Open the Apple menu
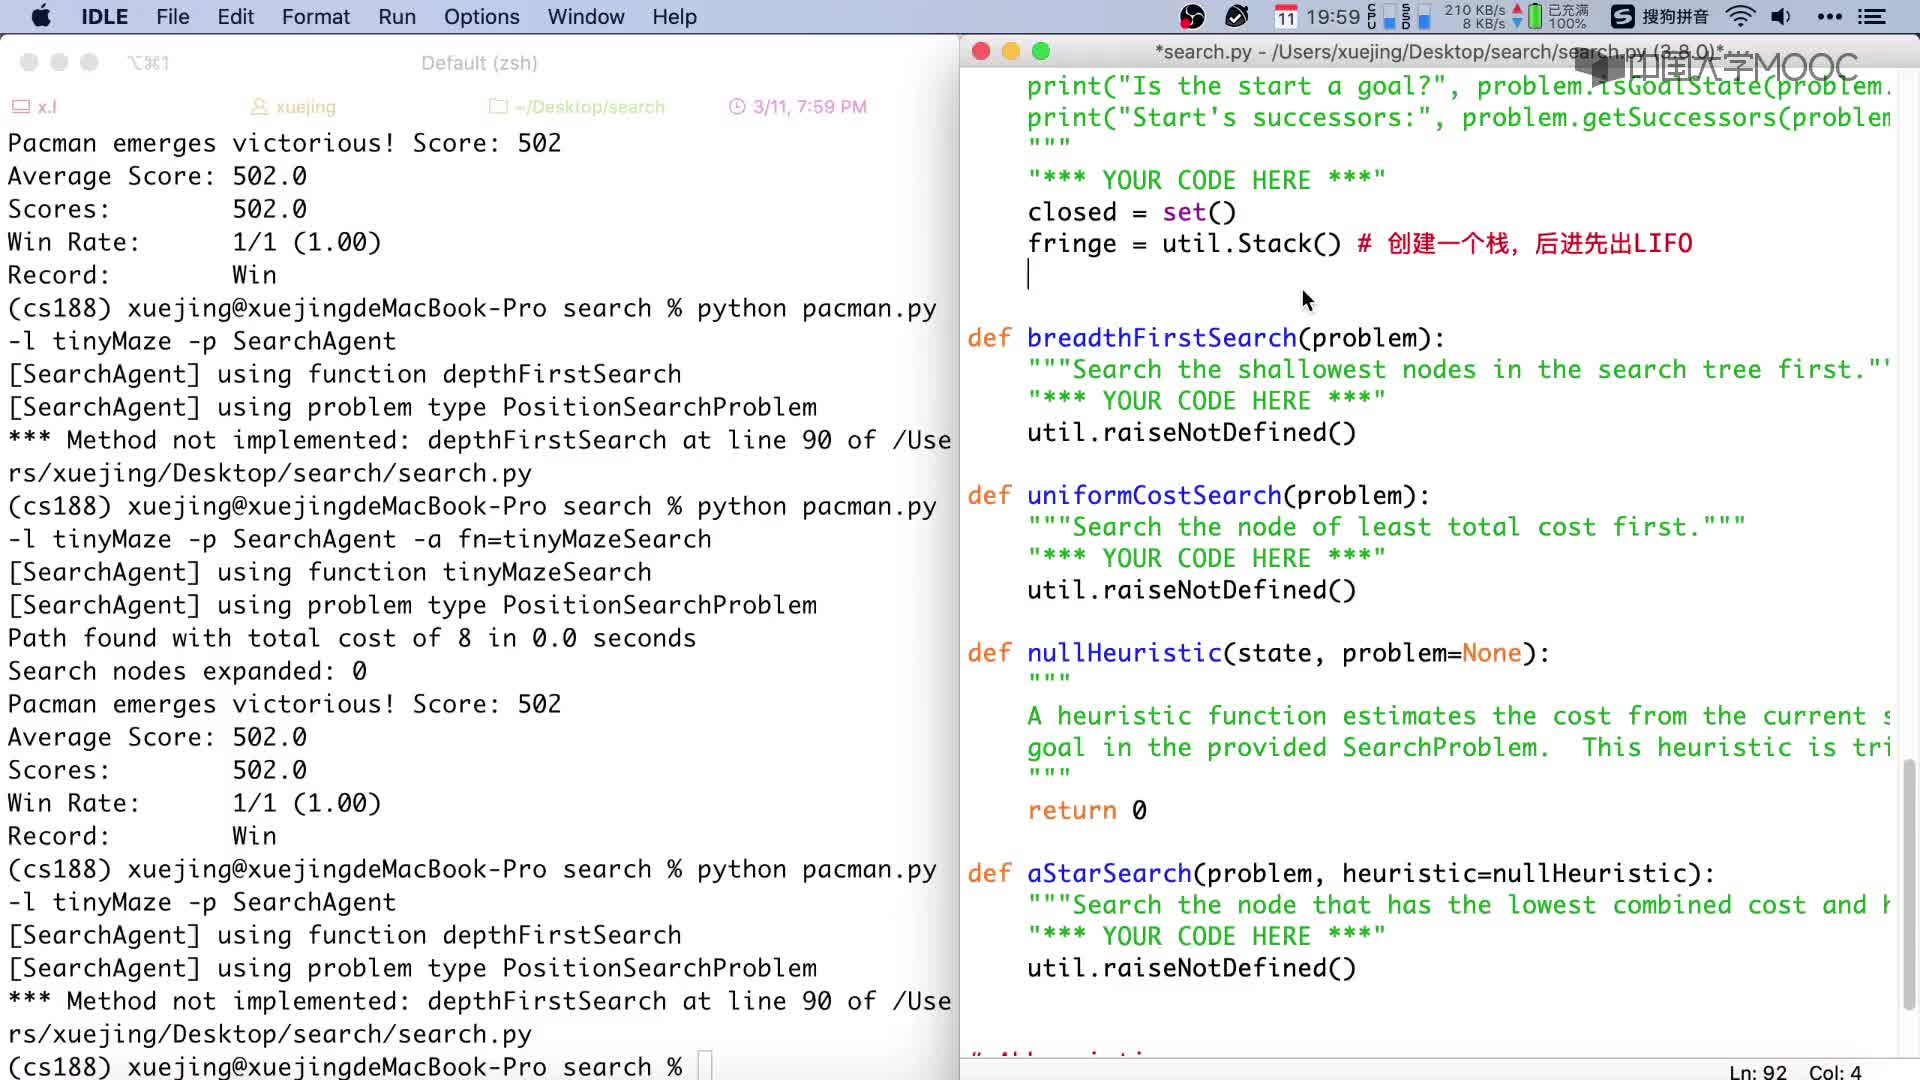 [x=41, y=16]
